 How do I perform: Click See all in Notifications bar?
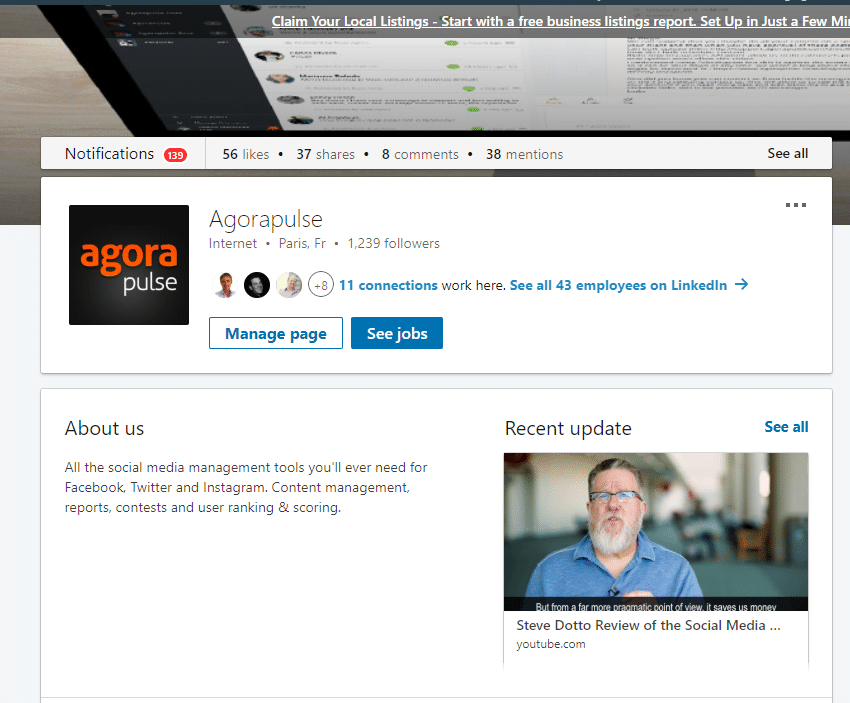click(788, 154)
